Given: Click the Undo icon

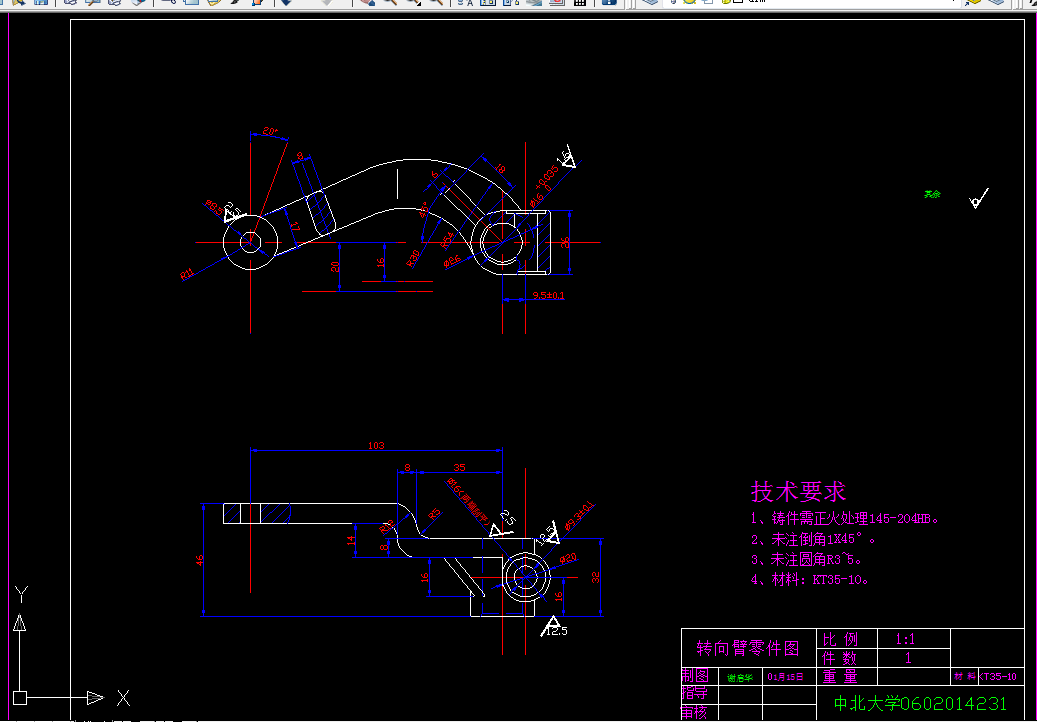Looking at the screenshot, I should pyautogui.click(x=287, y=4).
